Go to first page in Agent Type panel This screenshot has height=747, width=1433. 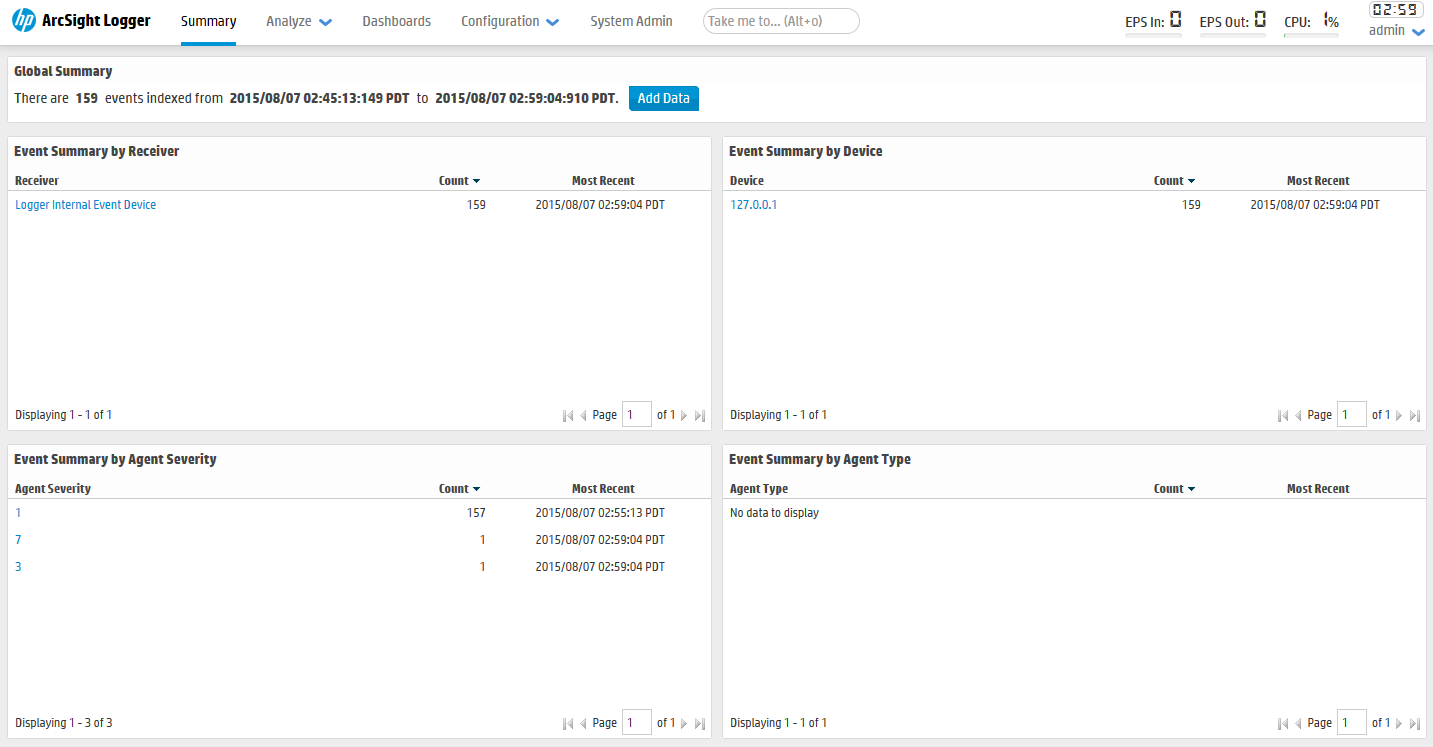(1283, 723)
